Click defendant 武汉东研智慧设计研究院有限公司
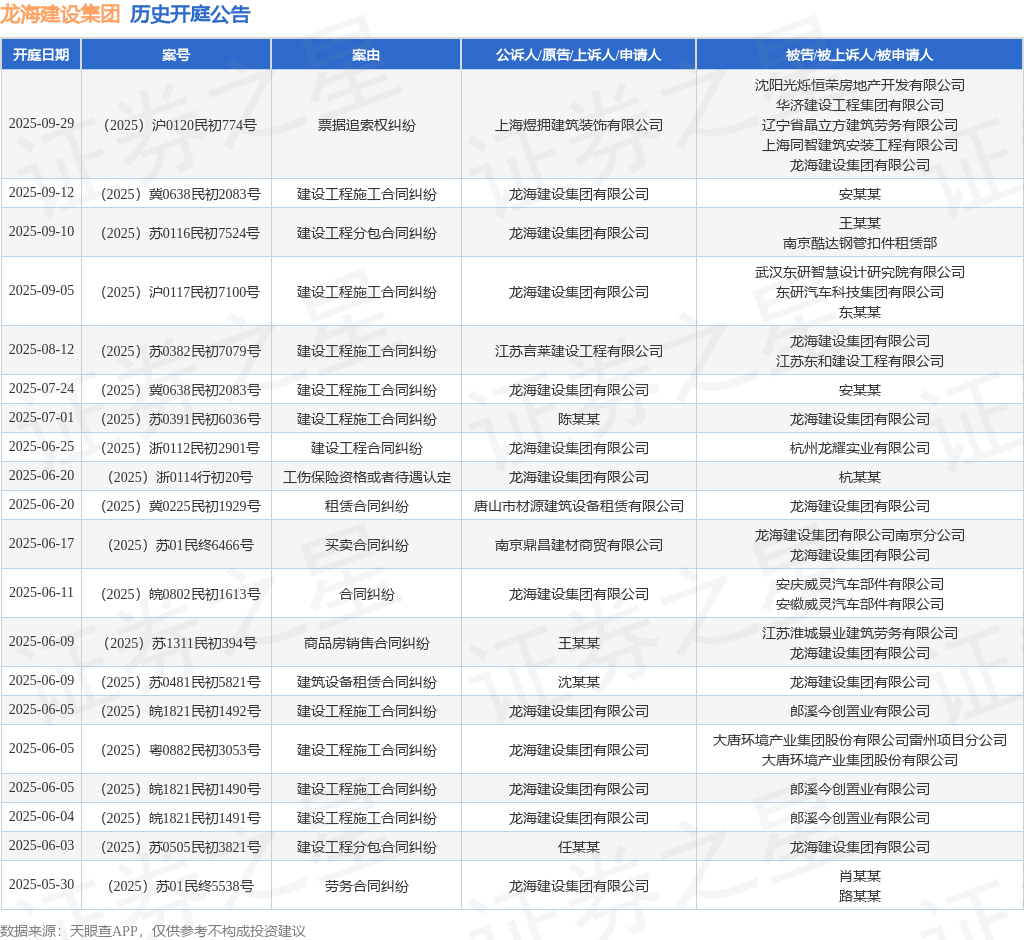1024x940 pixels. (x=859, y=272)
